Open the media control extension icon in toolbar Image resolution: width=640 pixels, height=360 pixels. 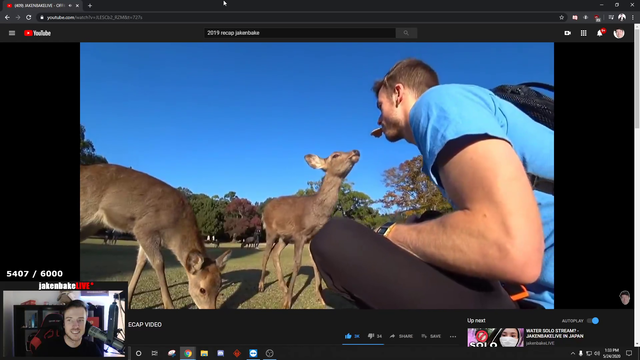611,17
